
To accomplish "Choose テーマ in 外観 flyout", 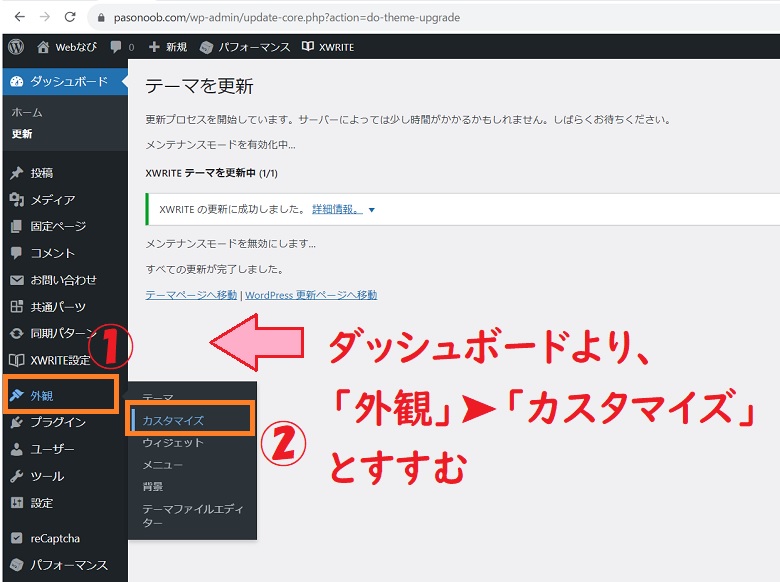I will (x=158, y=397).
